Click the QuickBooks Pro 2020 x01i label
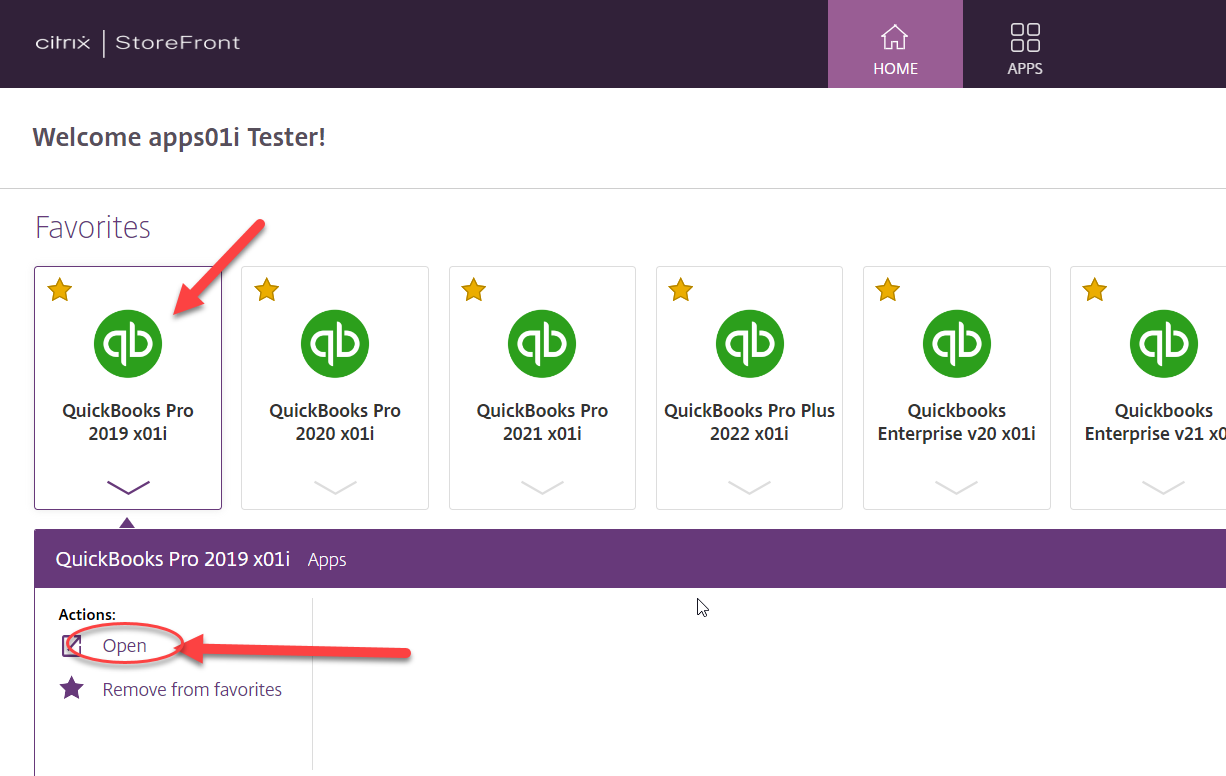The image size is (1226, 776). (x=335, y=422)
